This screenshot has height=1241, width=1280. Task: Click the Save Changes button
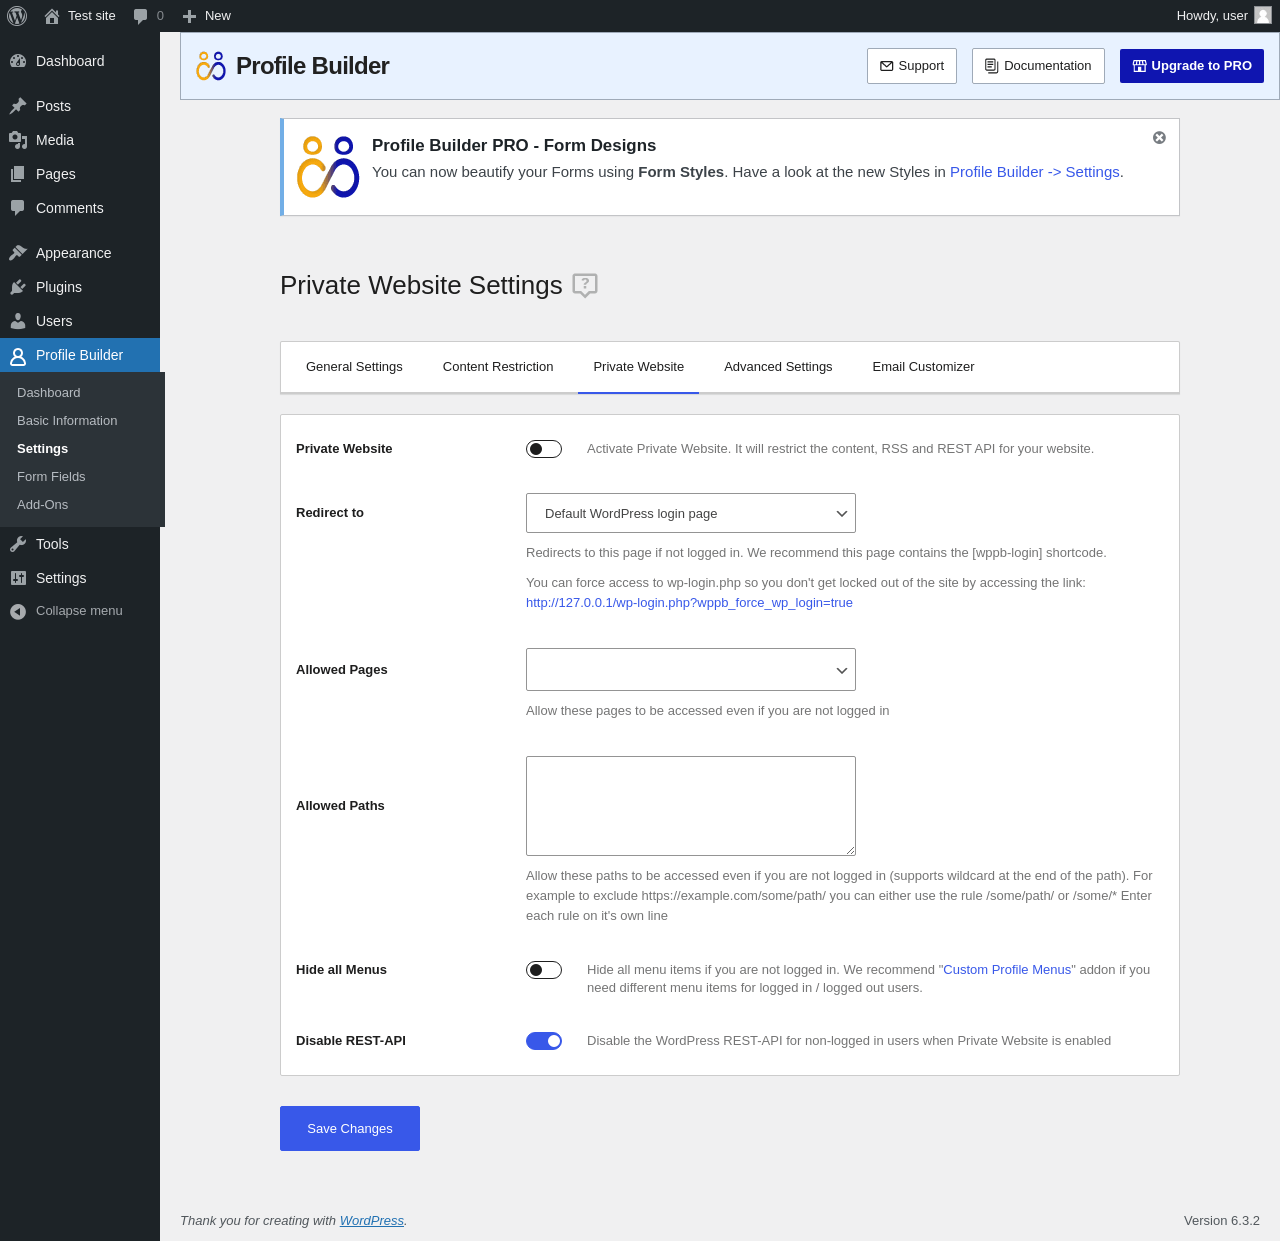pos(350,1128)
